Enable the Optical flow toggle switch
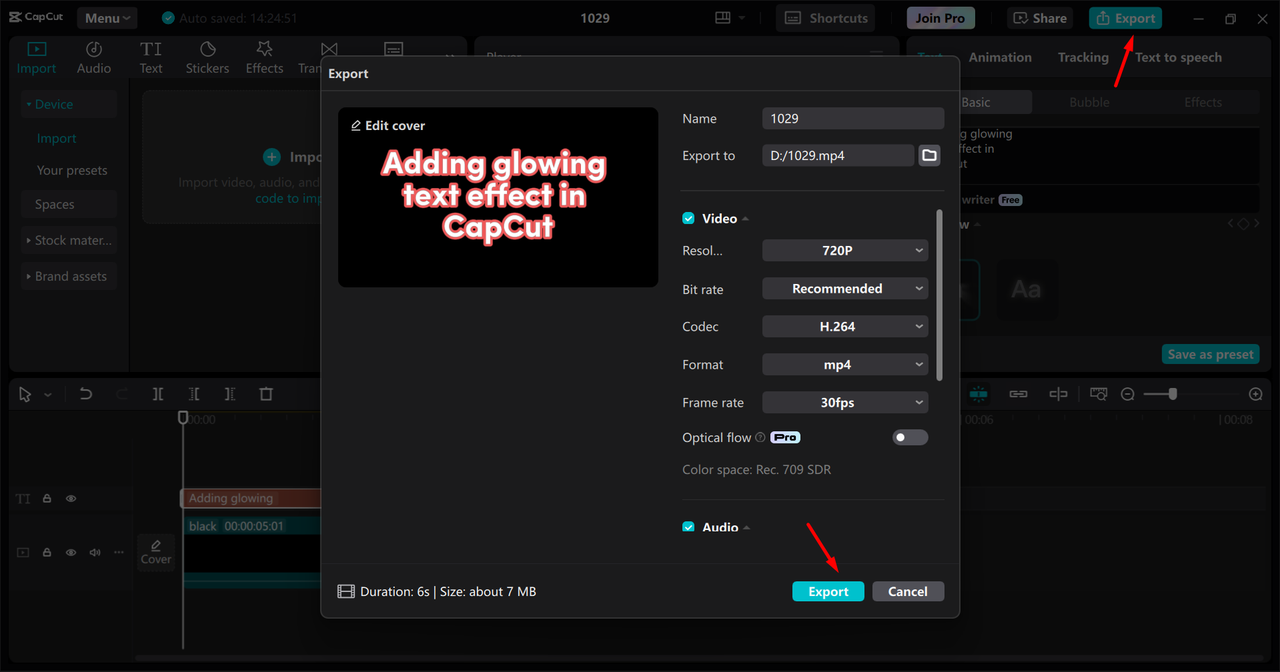 point(910,437)
